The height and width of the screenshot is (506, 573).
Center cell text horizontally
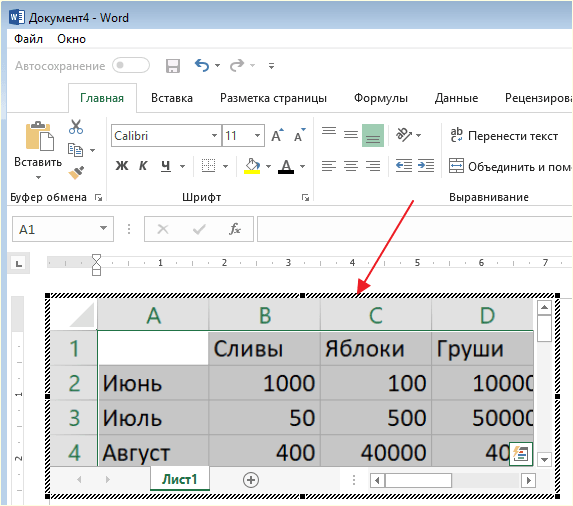[x=351, y=166]
